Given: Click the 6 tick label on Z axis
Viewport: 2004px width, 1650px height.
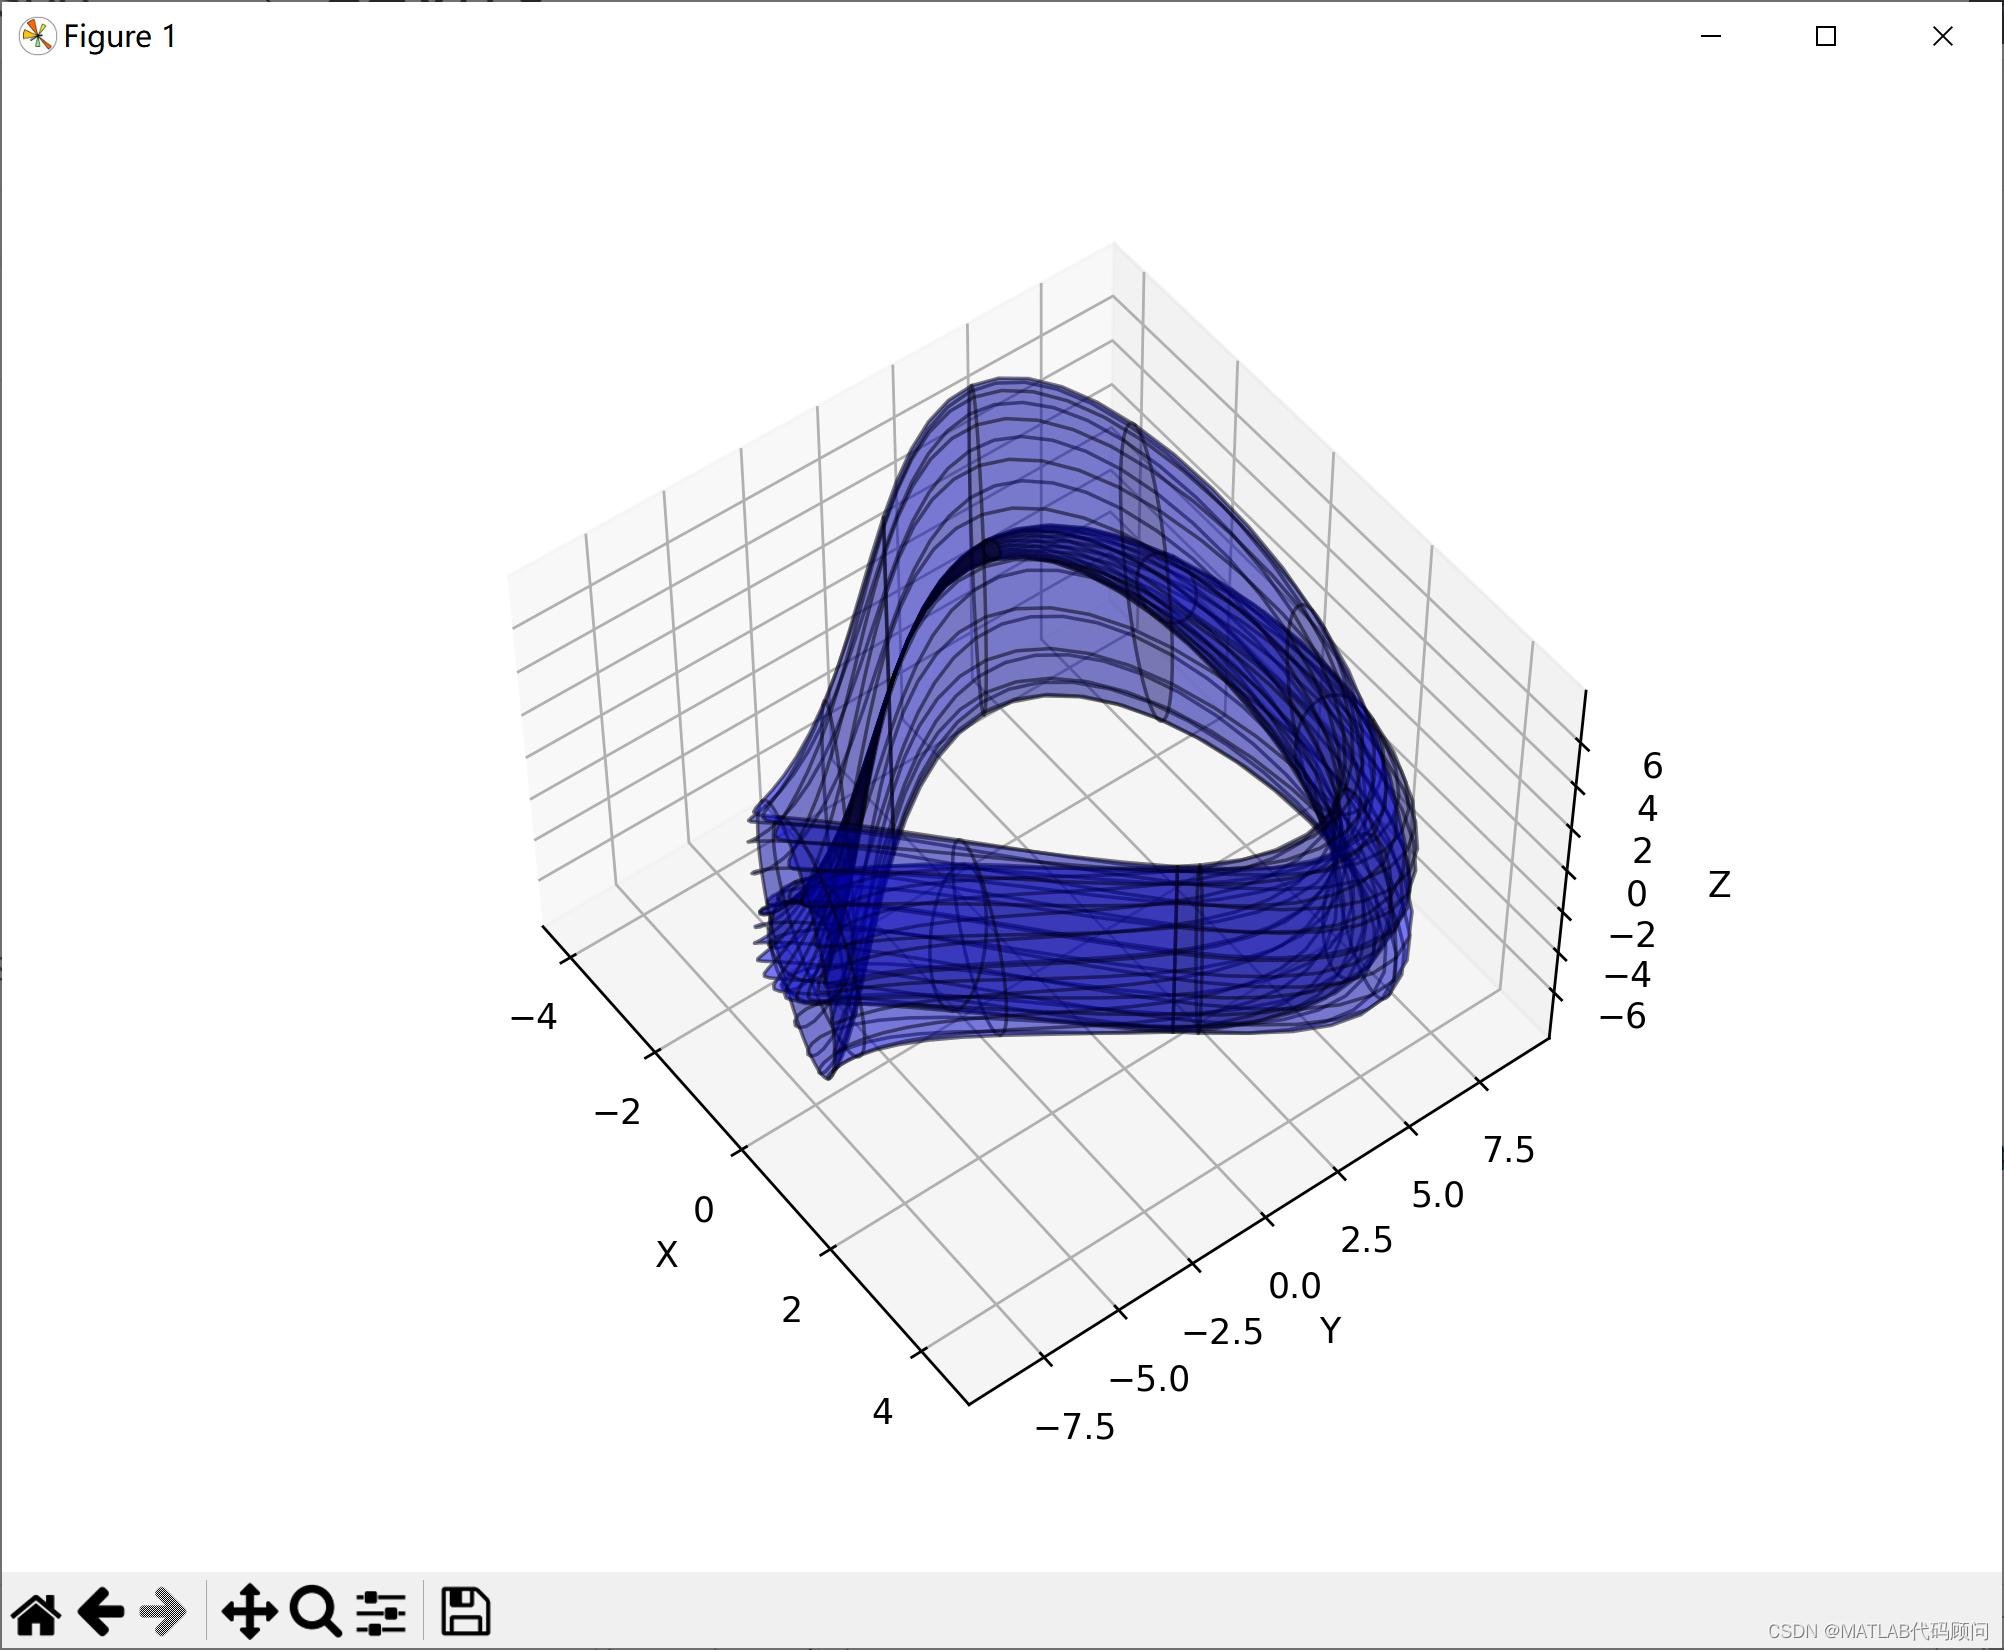Looking at the screenshot, I should pos(1652,766).
